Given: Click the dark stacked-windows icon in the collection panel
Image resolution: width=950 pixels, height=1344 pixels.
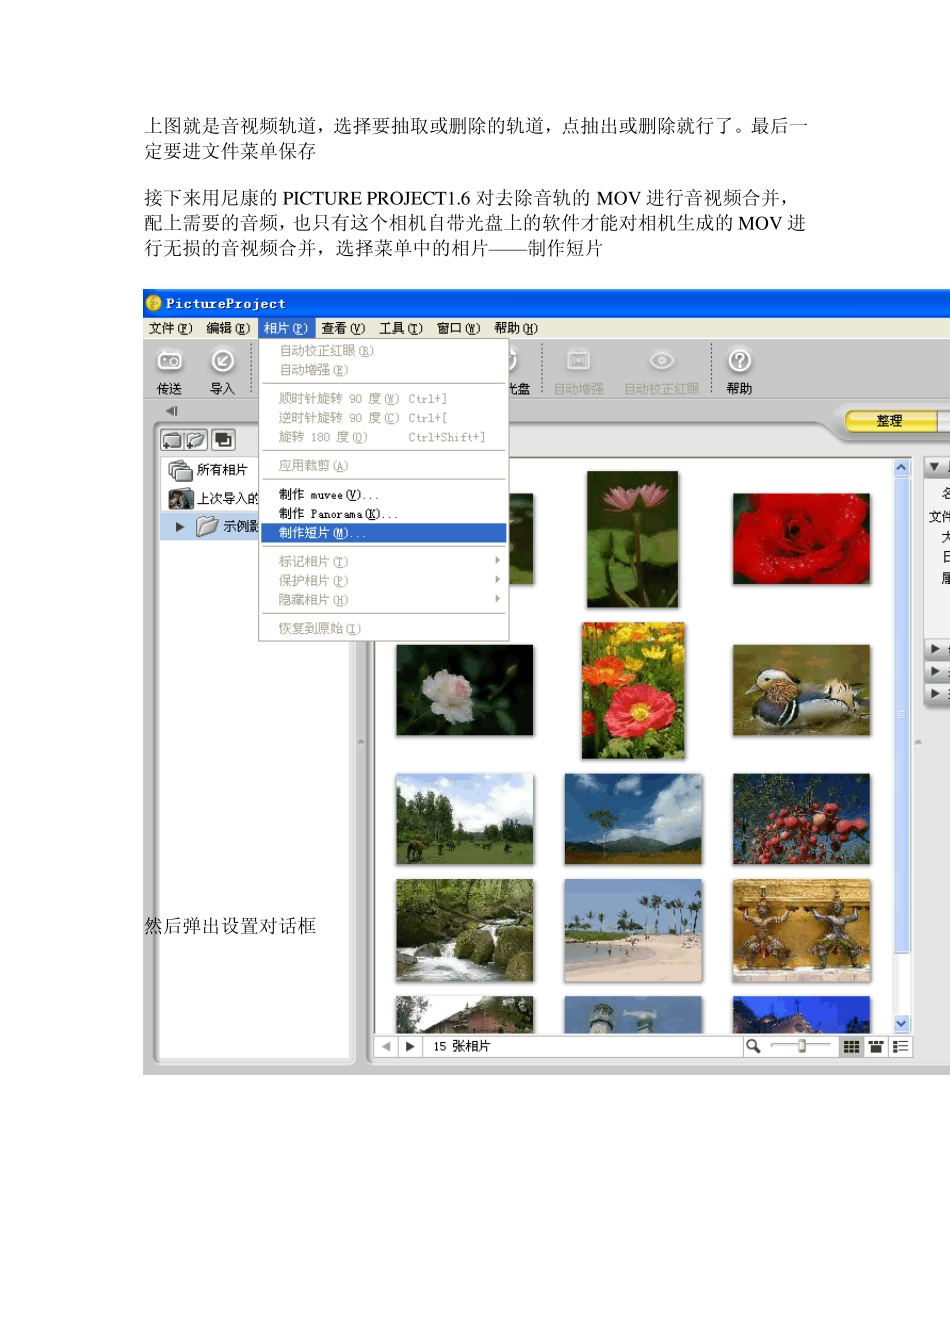Looking at the screenshot, I should (223, 440).
